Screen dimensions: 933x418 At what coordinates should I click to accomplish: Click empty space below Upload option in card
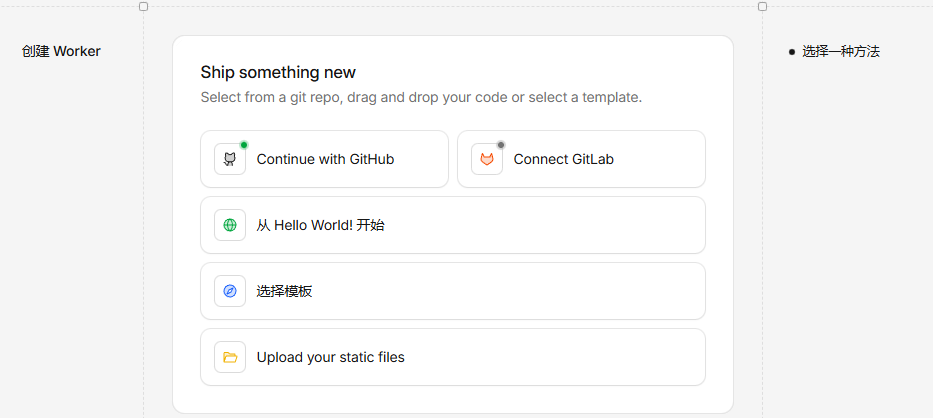point(452,399)
